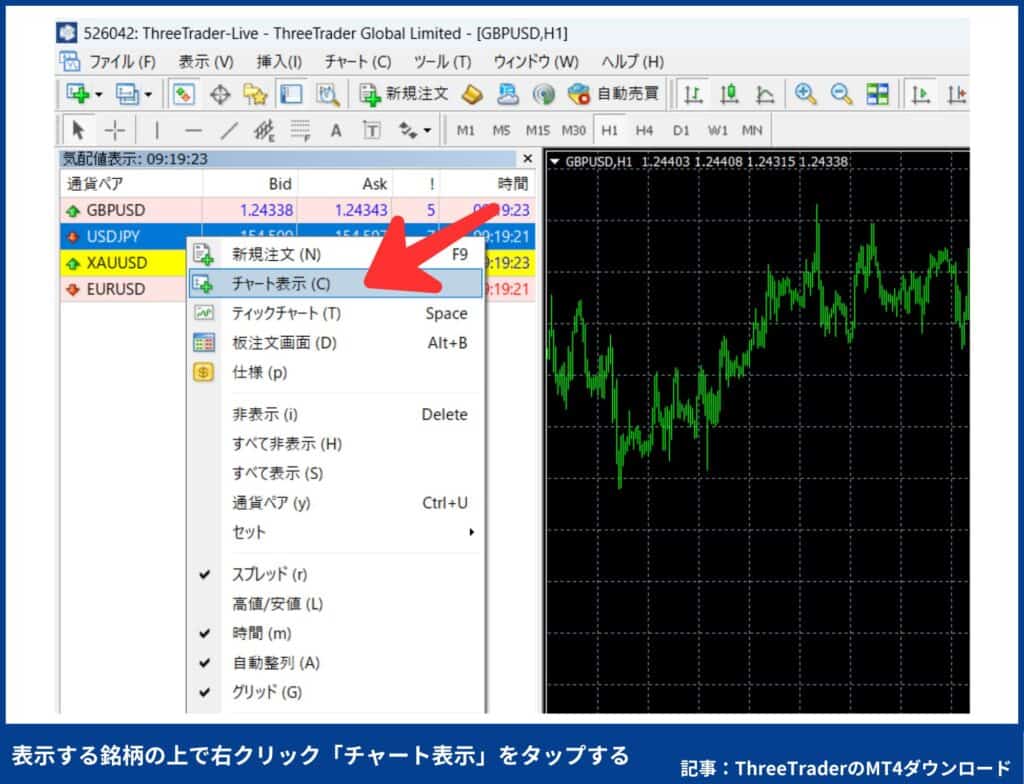This screenshot has height=784, width=1024.
Task: Click the cloud computer toolbar icon
Action: coord(507,95)
